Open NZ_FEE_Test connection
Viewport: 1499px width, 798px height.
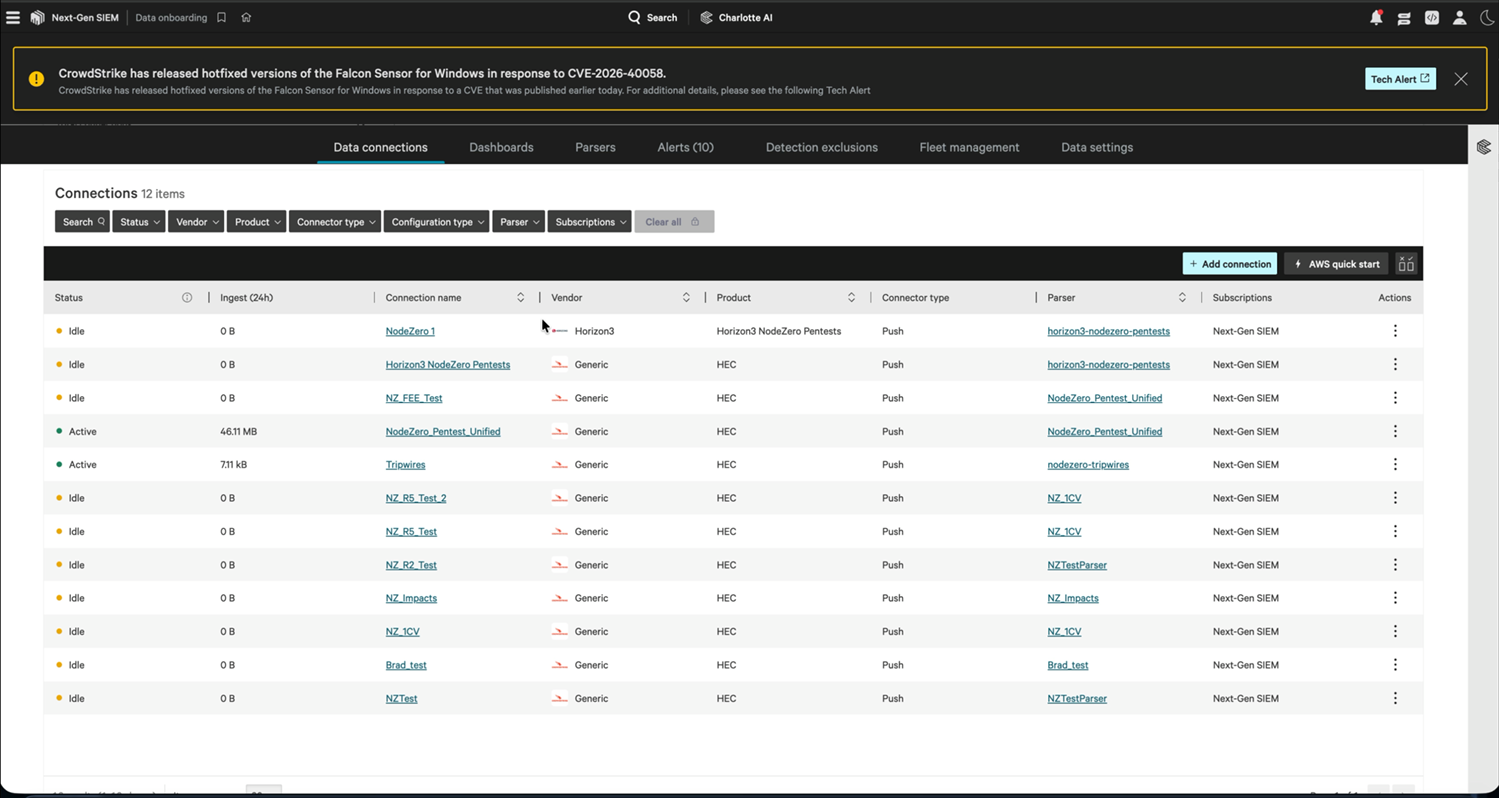414,398
